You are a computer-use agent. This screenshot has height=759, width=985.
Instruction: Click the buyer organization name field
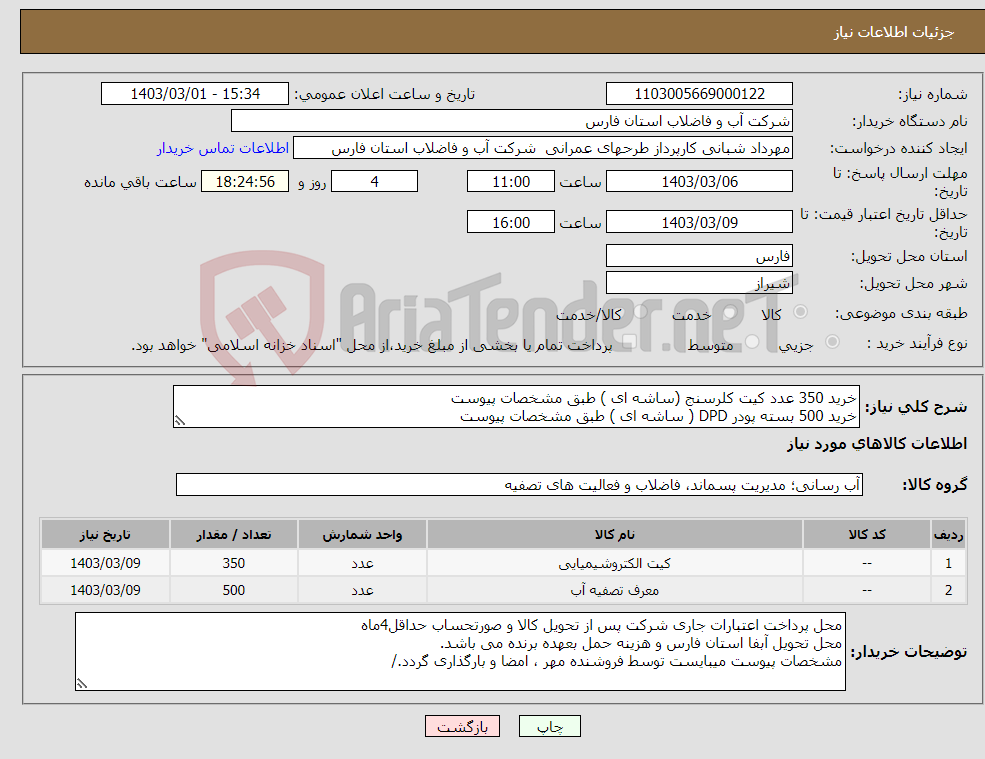(511, 121)
